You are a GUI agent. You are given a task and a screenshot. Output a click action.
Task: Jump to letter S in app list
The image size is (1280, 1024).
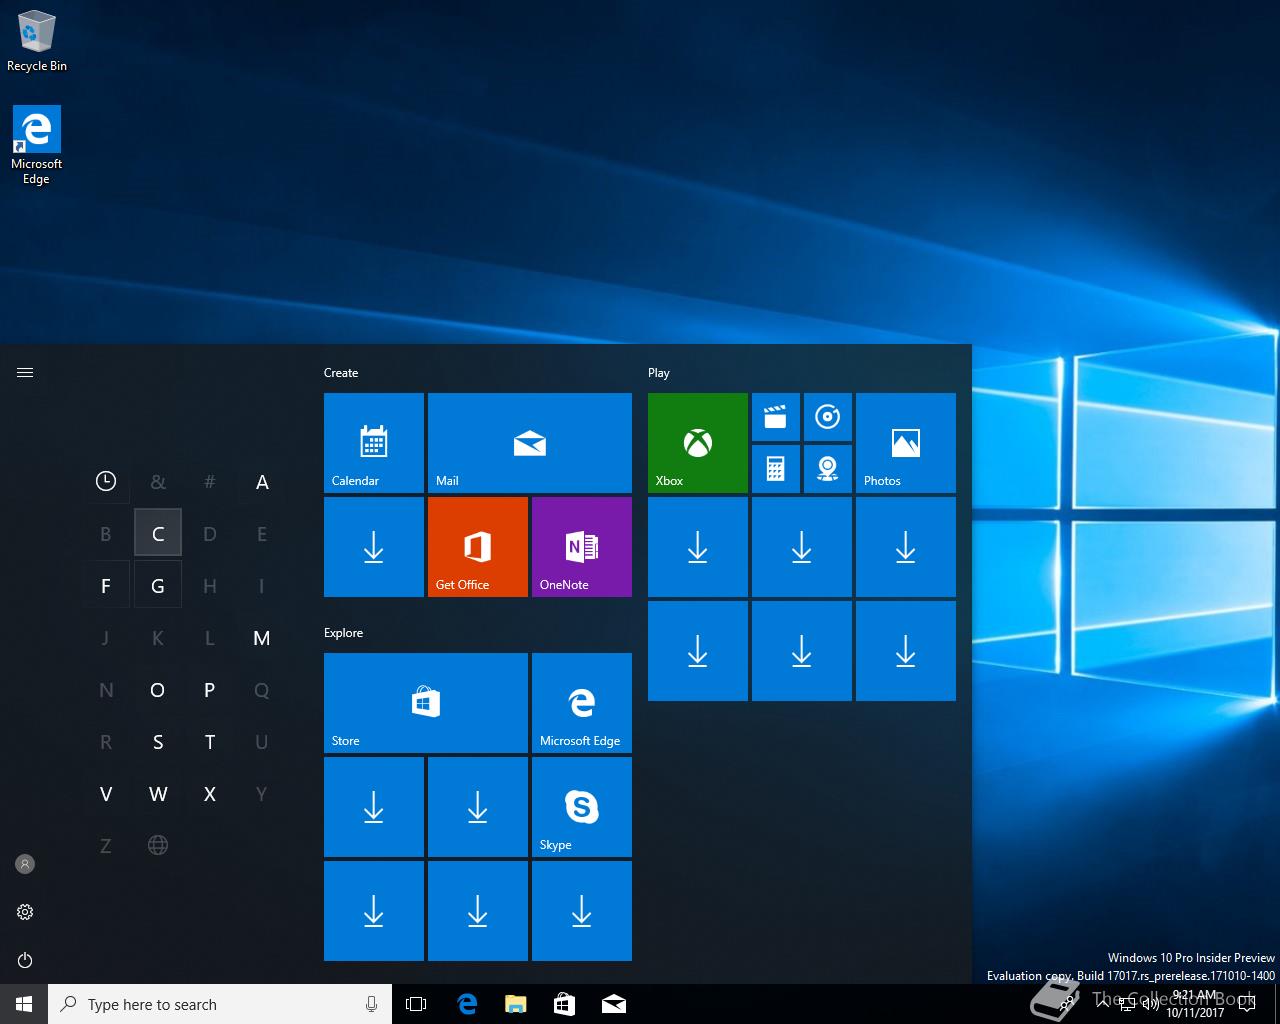(158, 742)
